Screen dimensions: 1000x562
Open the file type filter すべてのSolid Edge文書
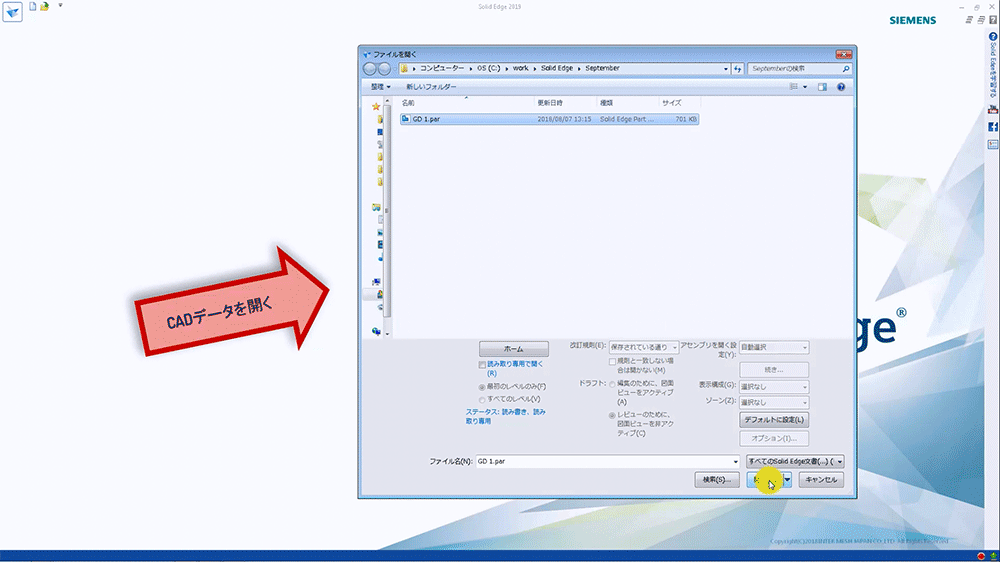click(795, 461)
